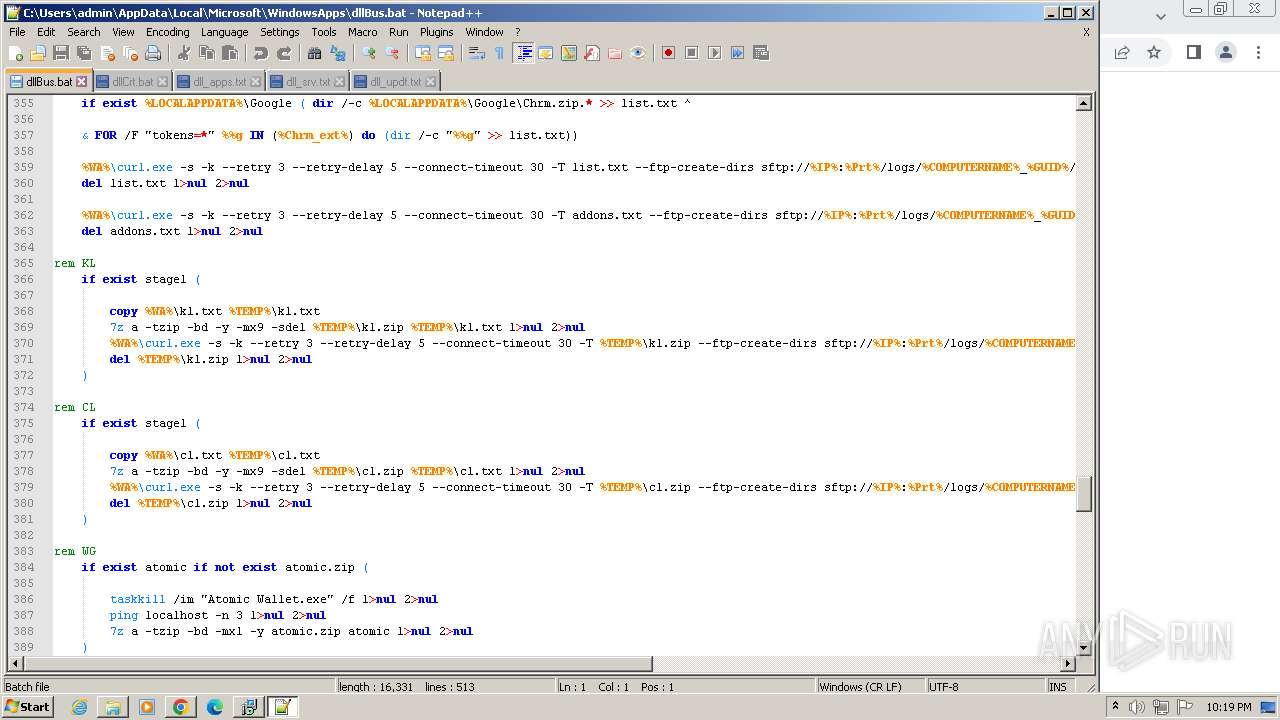Click the Chrome share page icon
Screen dimensions: 1280x720
pos(1122,52)
